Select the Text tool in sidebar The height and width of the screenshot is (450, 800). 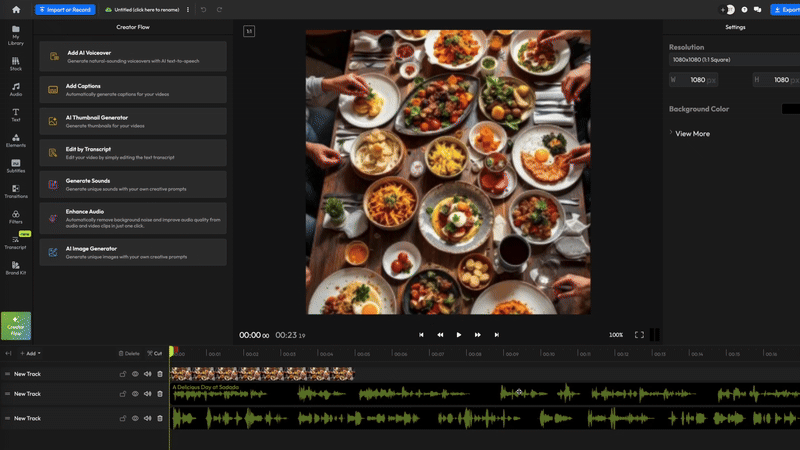pos(16,114)
